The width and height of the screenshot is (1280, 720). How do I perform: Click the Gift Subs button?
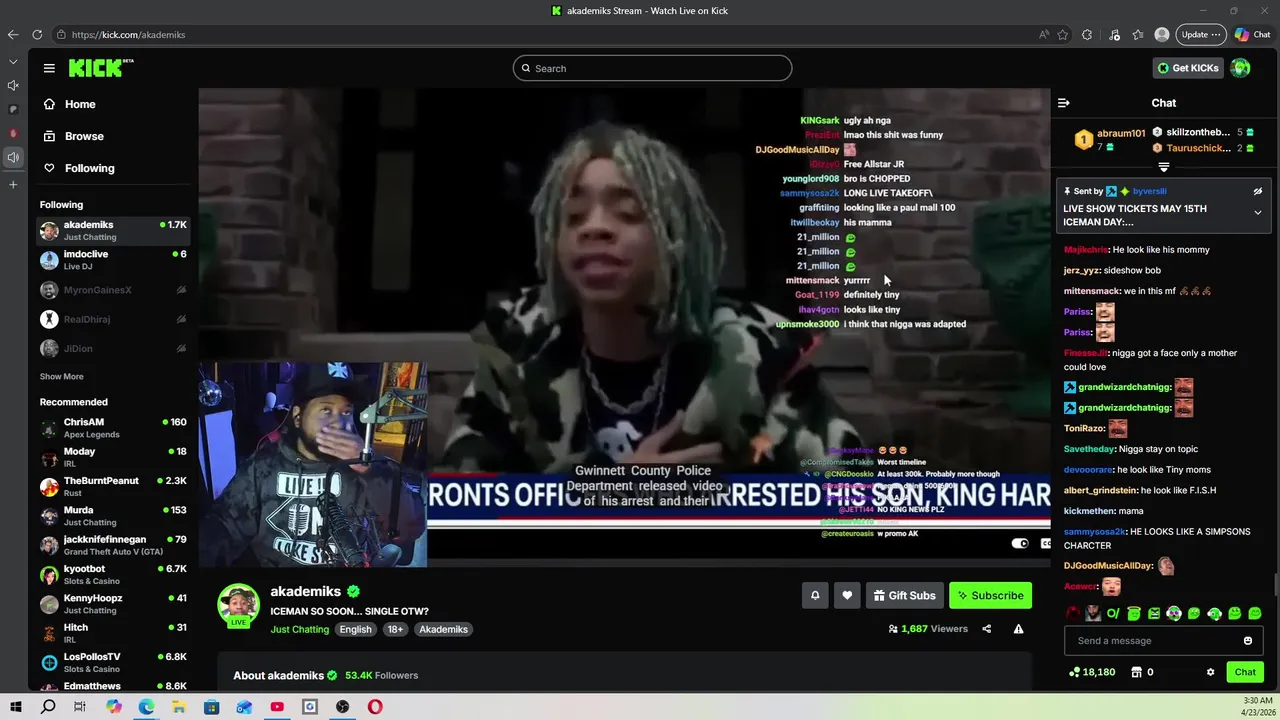tap(904, 595)
